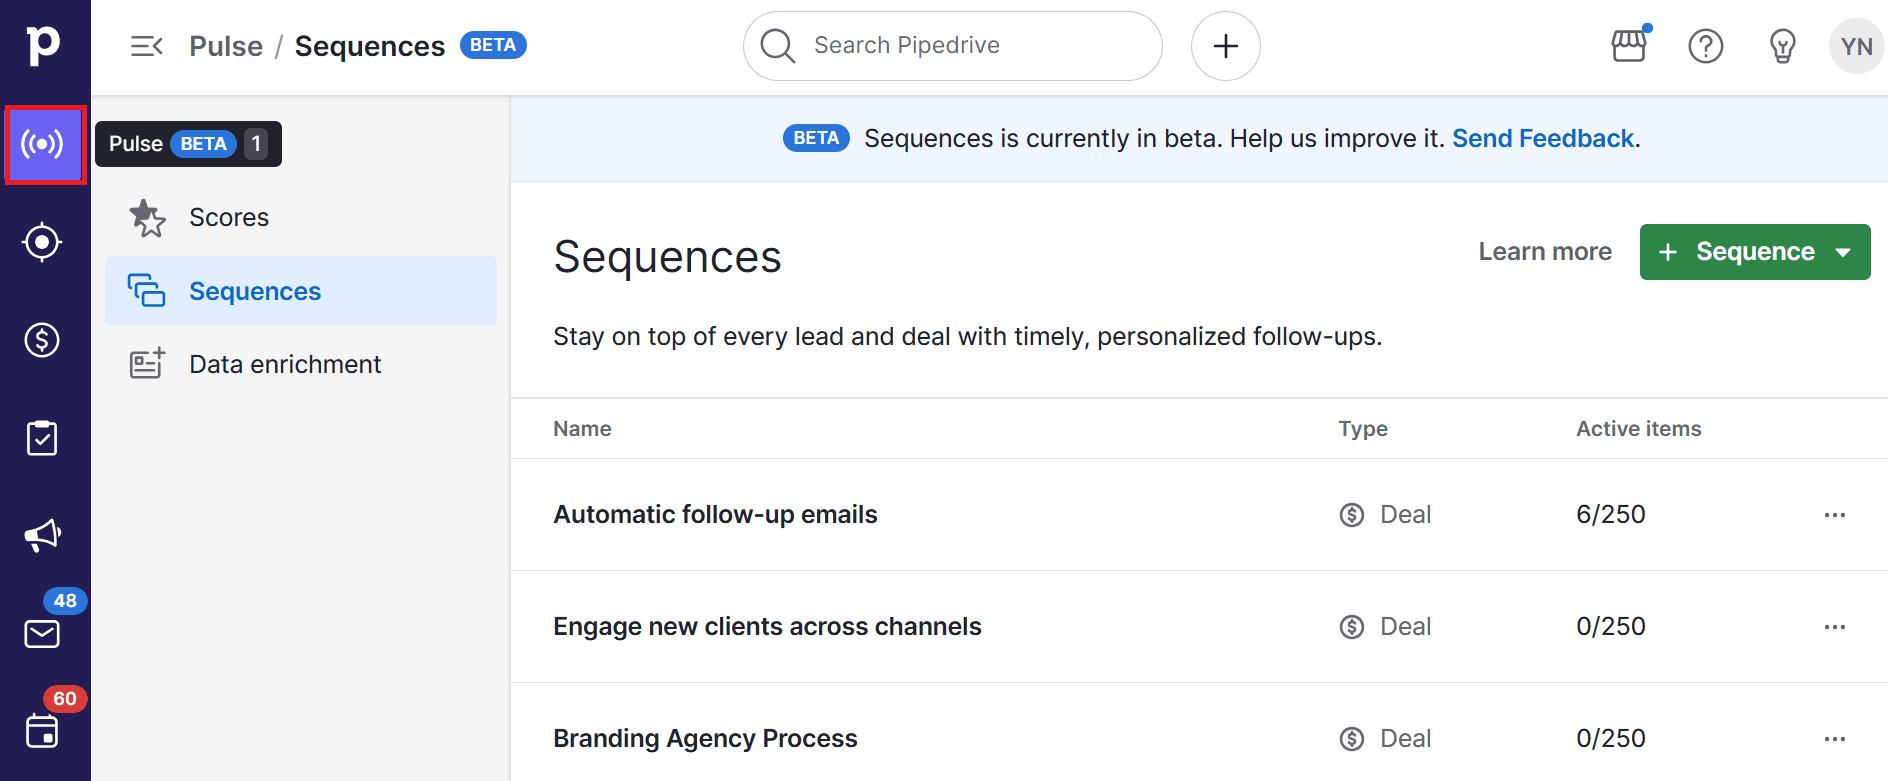The width and height of the screenshot is (1888, 781).
Task: Select Data enrichment in the Pulse menu
Action: coord(301,364)
